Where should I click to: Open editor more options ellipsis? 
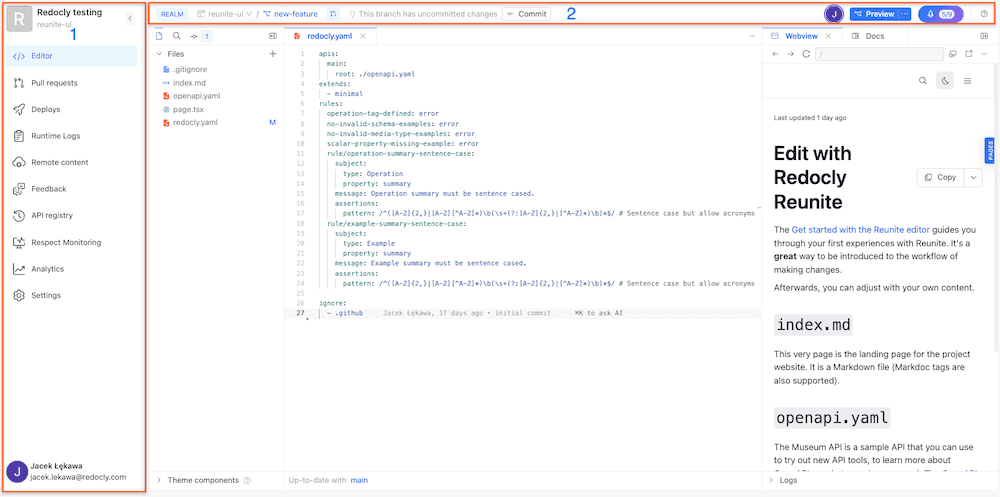pos(753,36)
